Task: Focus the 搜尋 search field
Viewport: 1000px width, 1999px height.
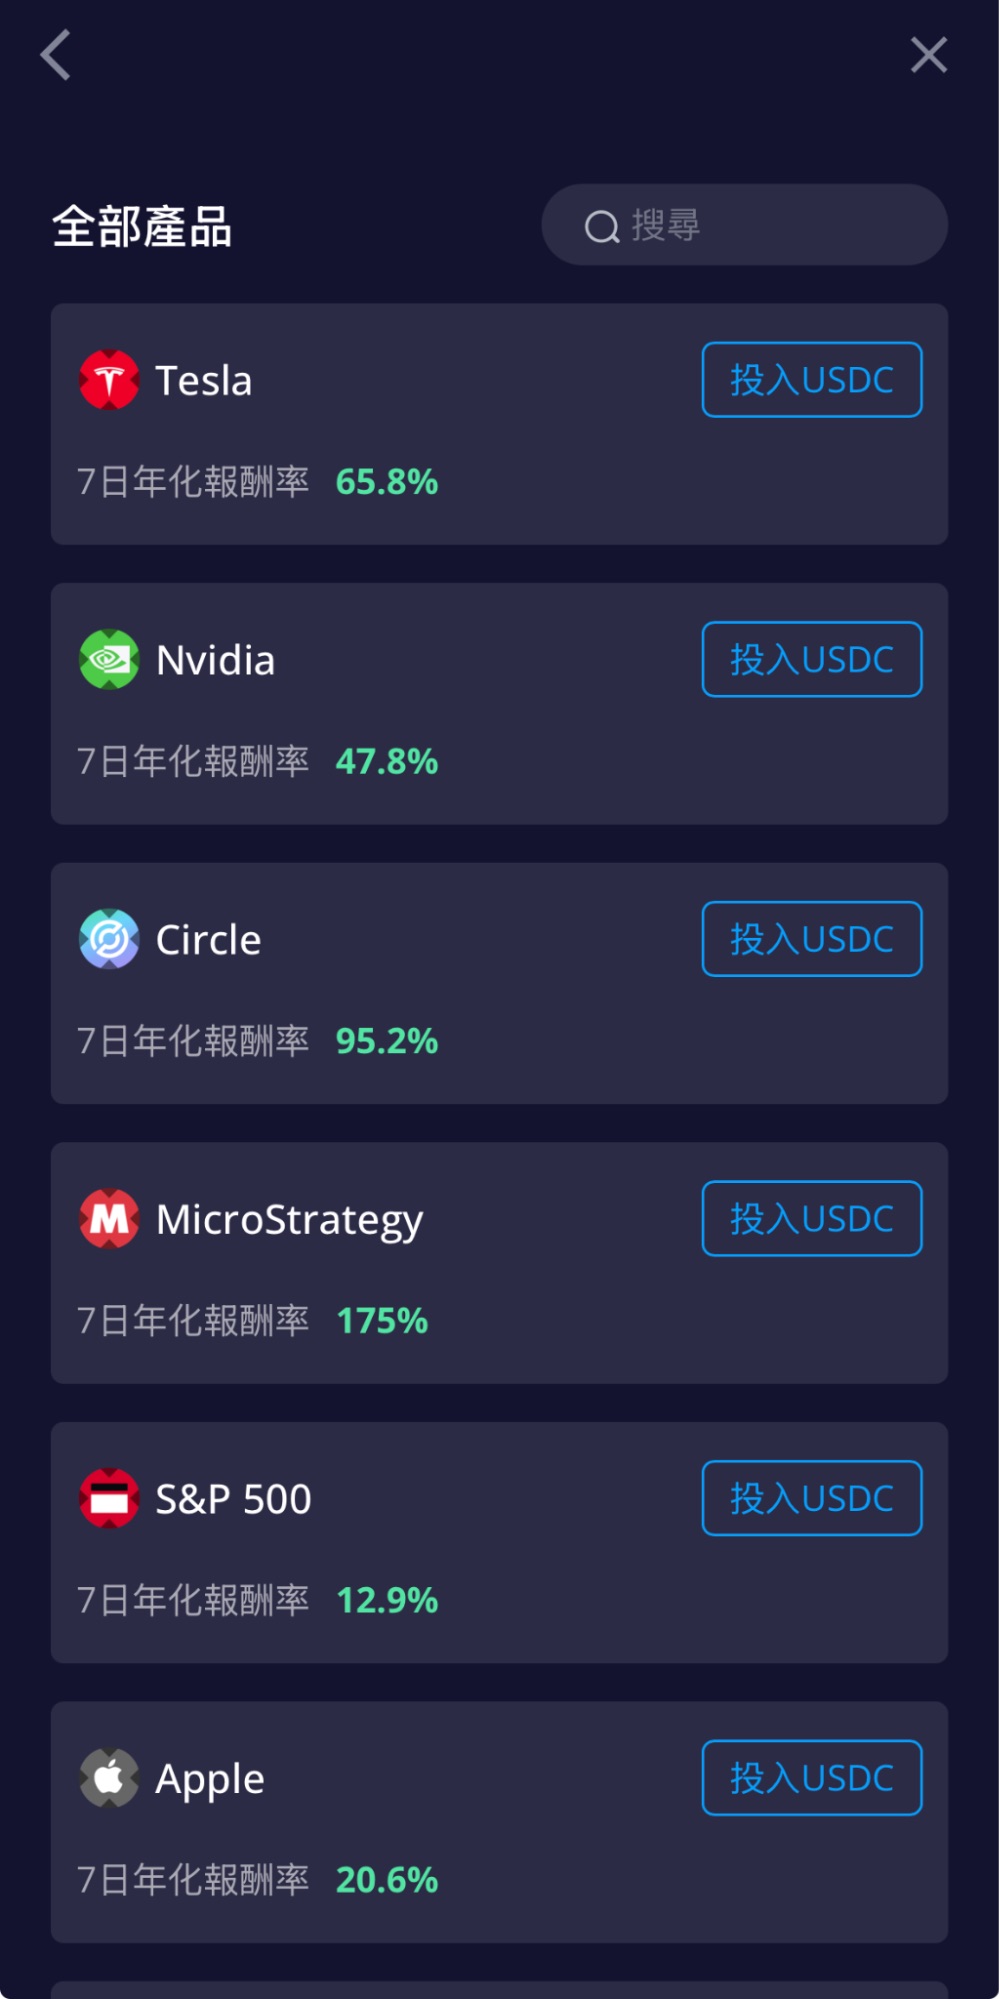Action: pos(745,225)
